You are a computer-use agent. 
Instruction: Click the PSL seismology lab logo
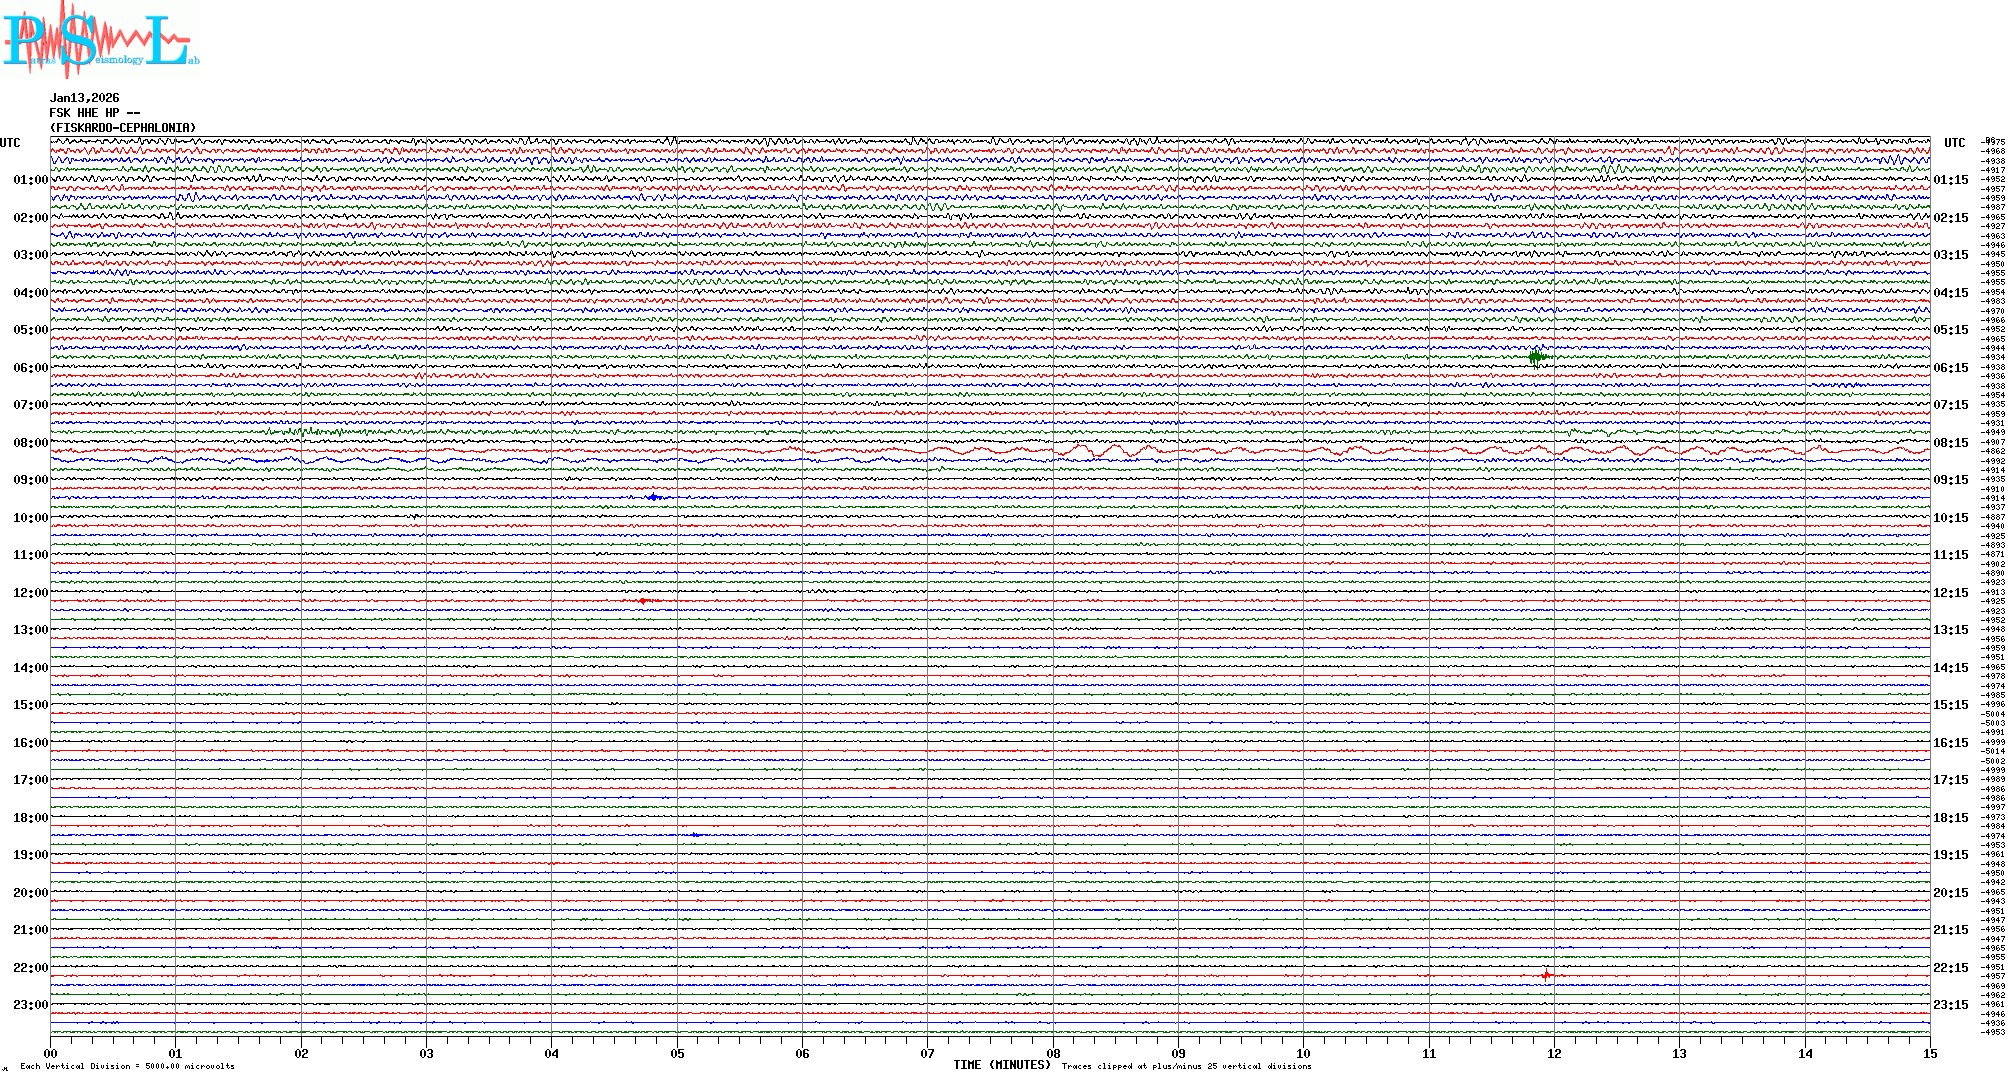click(x=98, y=40)
